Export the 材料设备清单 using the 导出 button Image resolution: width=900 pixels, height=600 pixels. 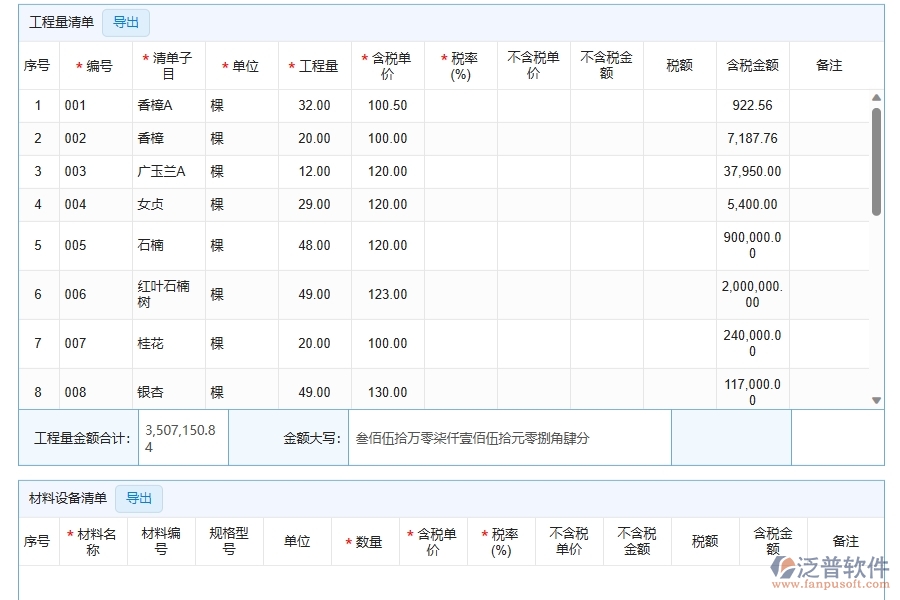point(139,498)
